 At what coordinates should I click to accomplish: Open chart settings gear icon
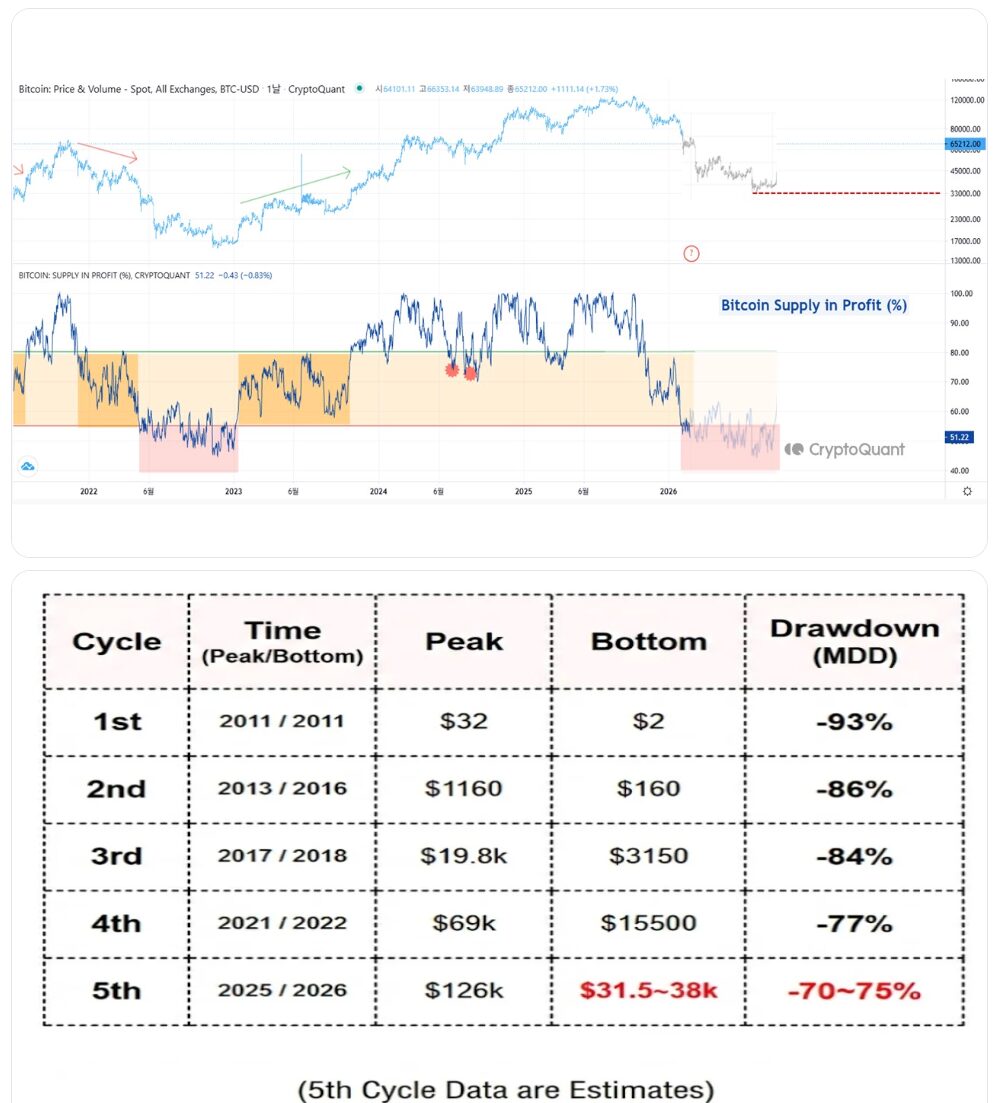966,491
